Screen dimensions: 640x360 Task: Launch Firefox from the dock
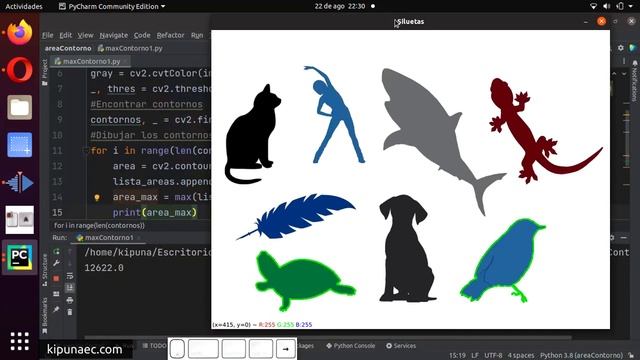coord(19,32)
